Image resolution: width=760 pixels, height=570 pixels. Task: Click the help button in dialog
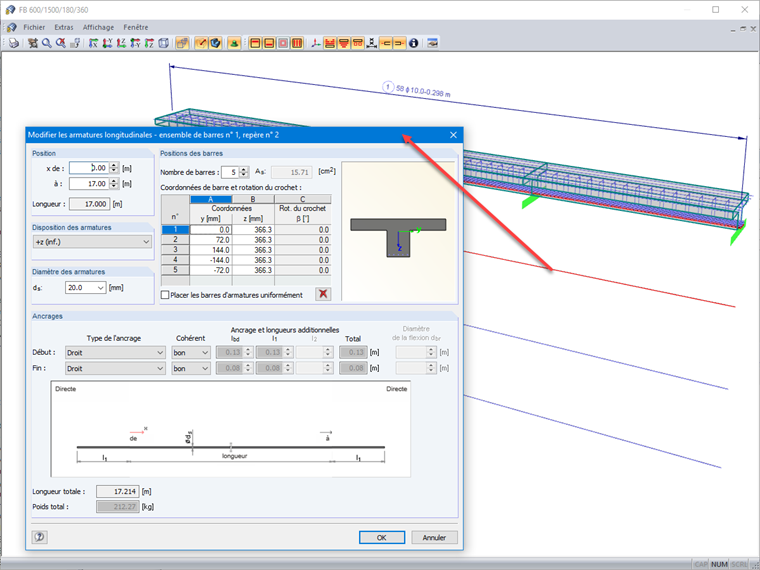[40, 537]
